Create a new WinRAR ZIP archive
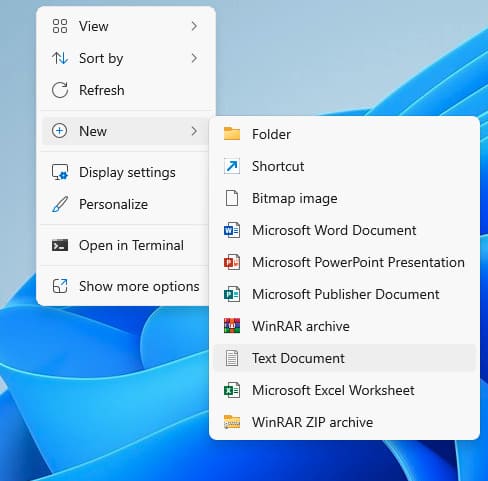488x481 pixels. click(345, 422)
